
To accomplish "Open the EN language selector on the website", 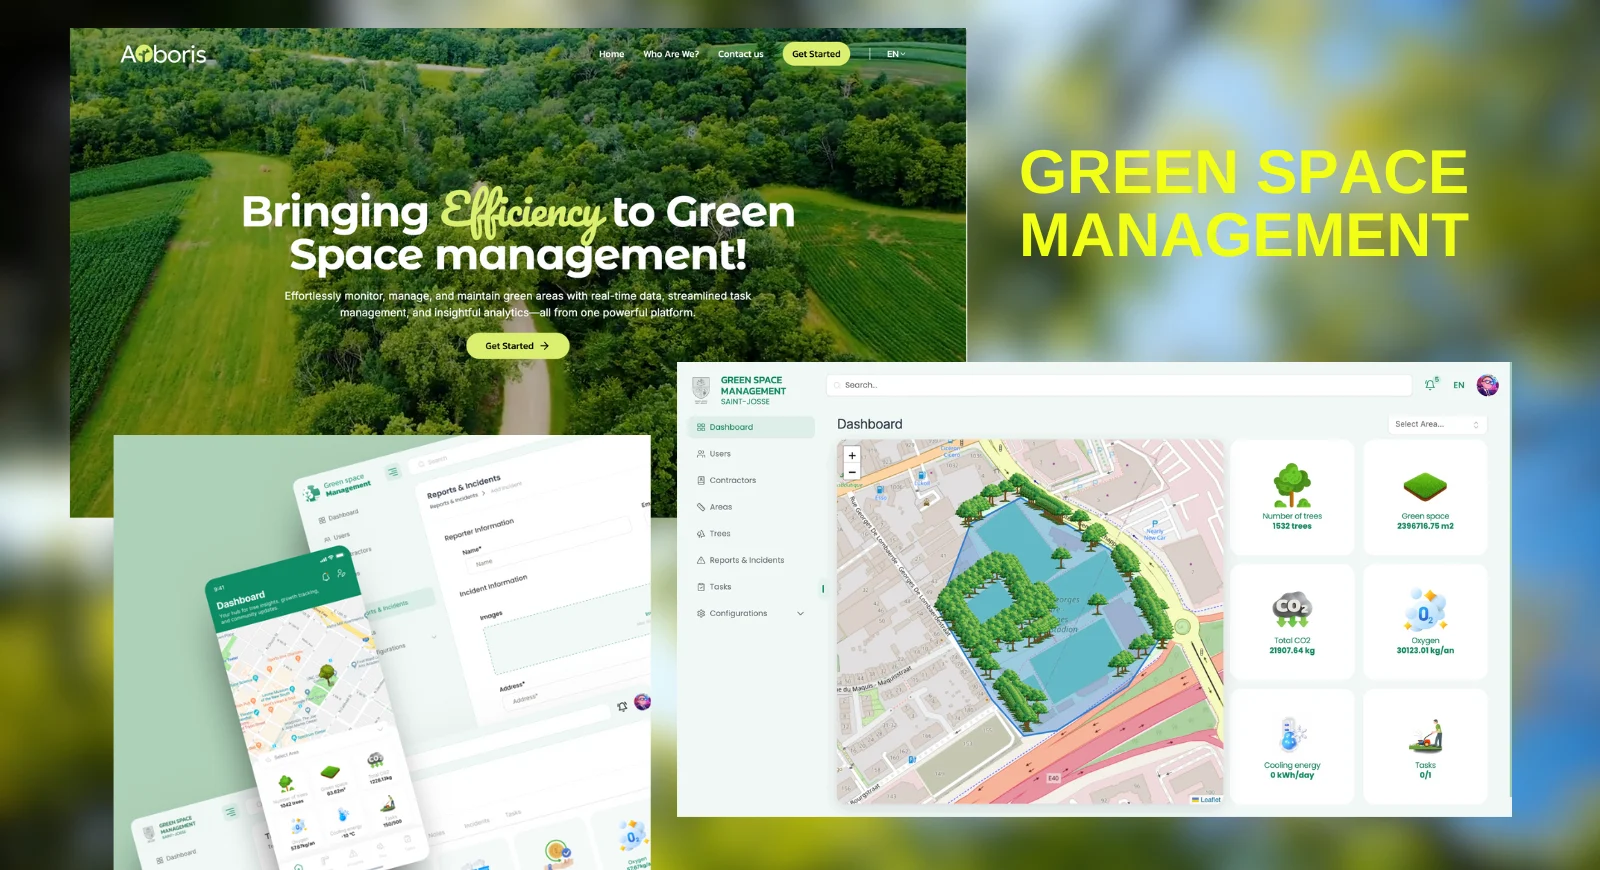I will tap(895, 54).
